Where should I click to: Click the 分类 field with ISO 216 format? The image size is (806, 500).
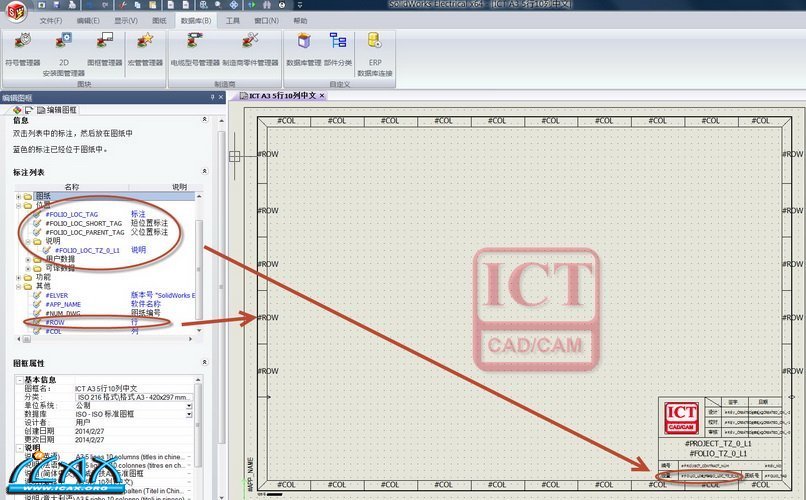[134, 397]
